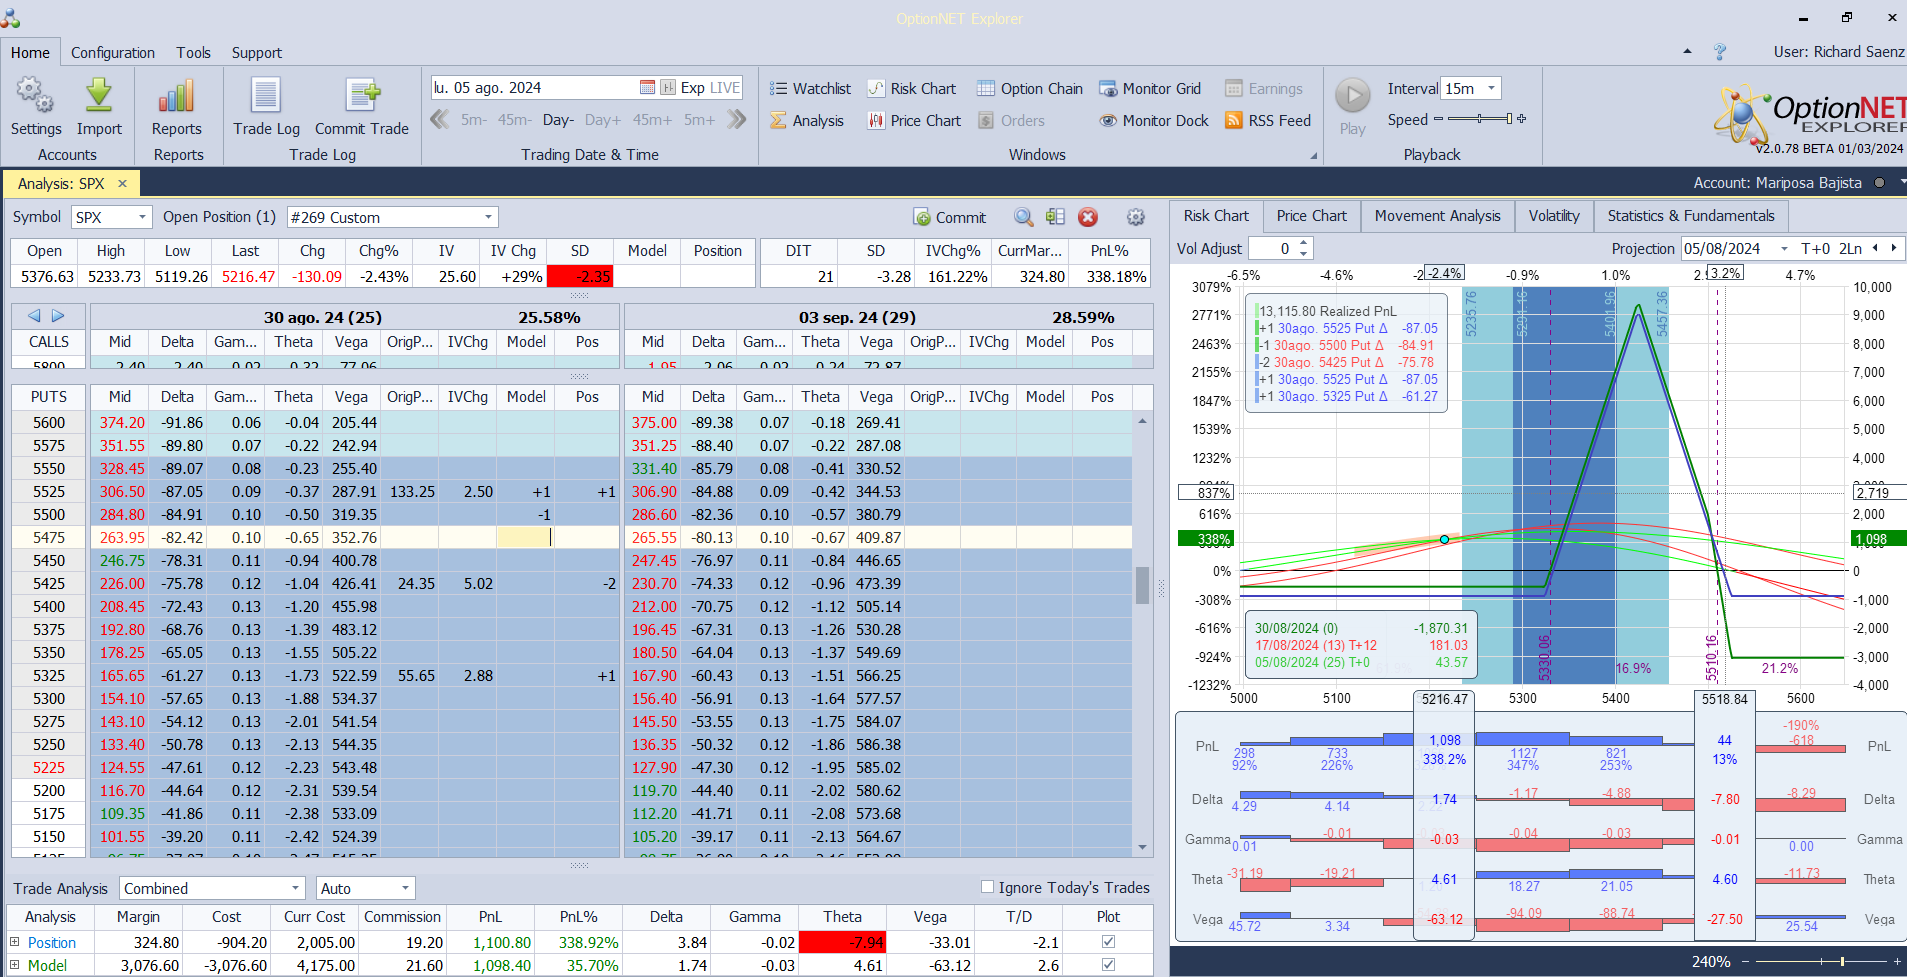
Task: Jump back with the double left chevron
Action: [x=439, y=120]
